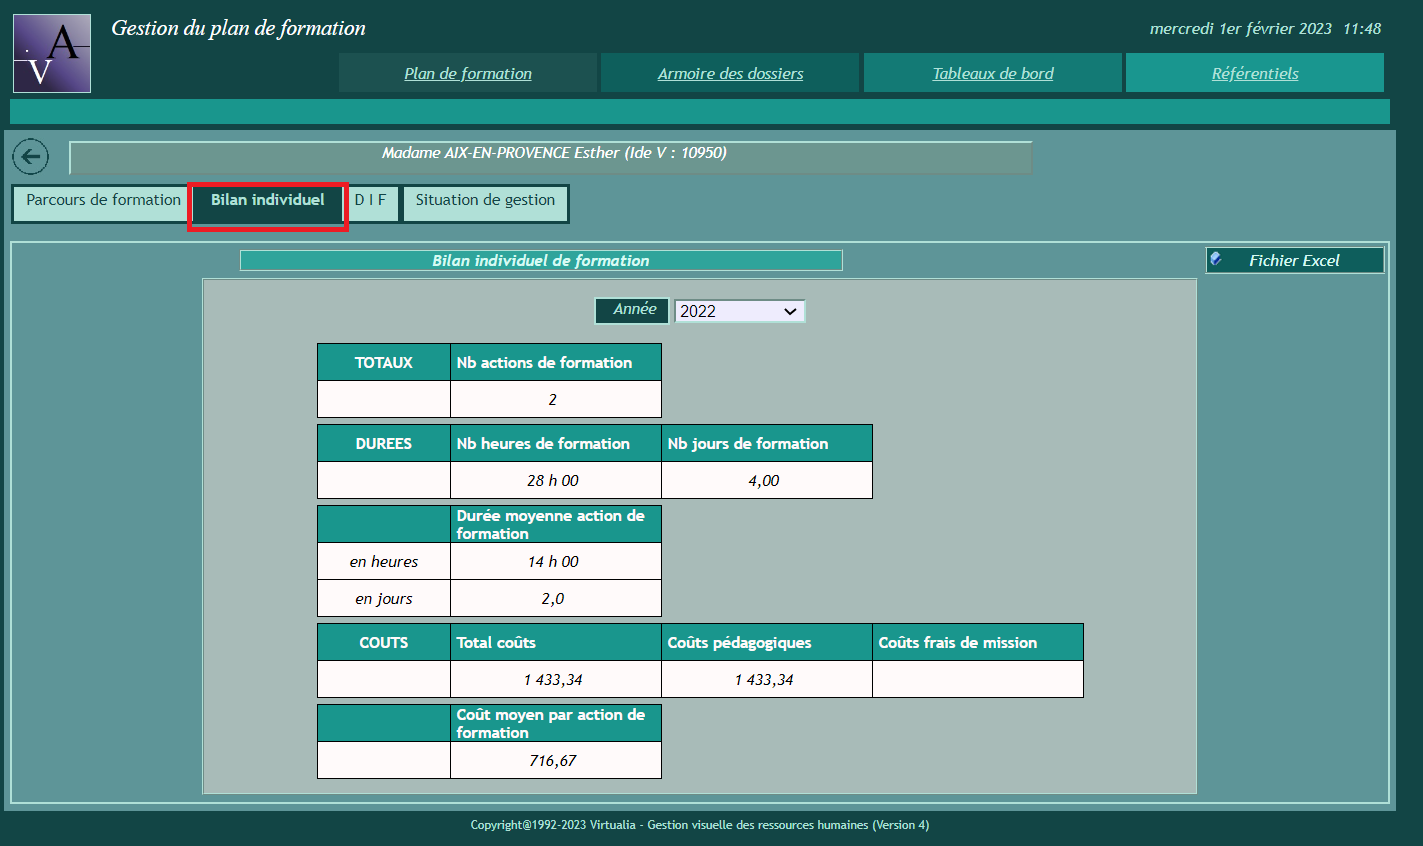1423x846 pixels.
Task: Select the Bilan individuel tab
Action: (268, 201)
